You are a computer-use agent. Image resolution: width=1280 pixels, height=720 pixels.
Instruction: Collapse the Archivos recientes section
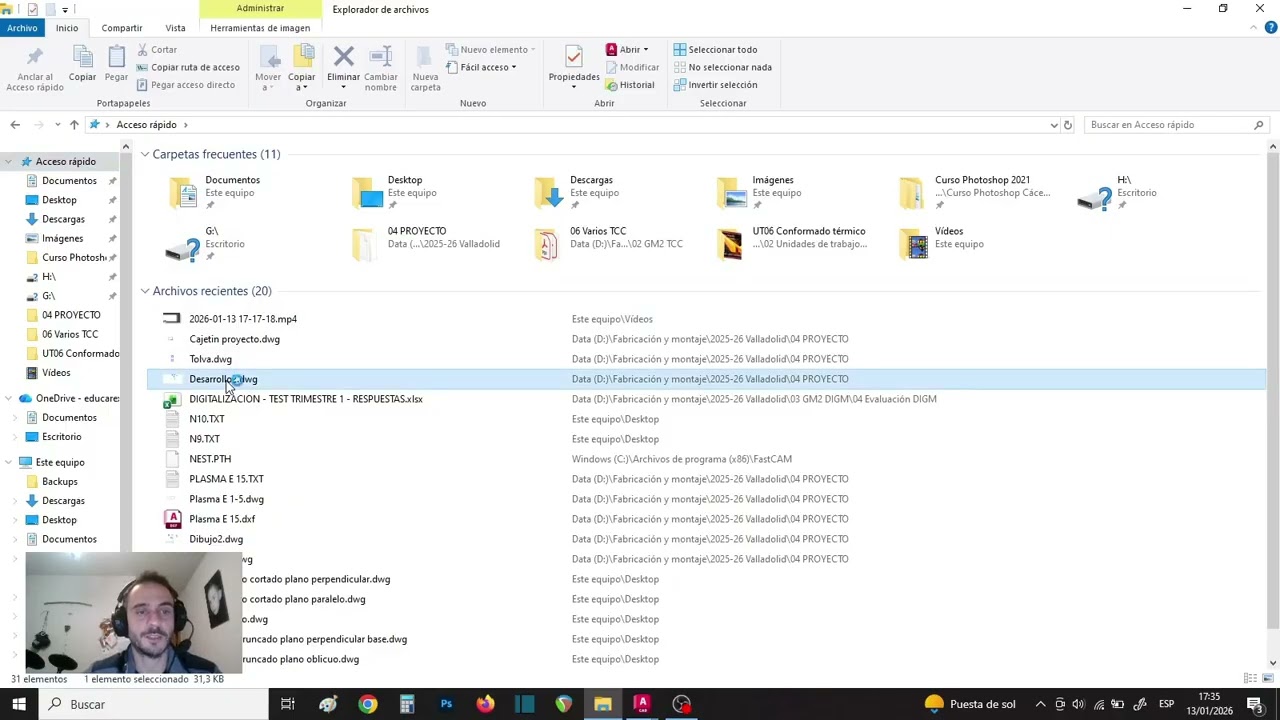[x=145, y=291]
